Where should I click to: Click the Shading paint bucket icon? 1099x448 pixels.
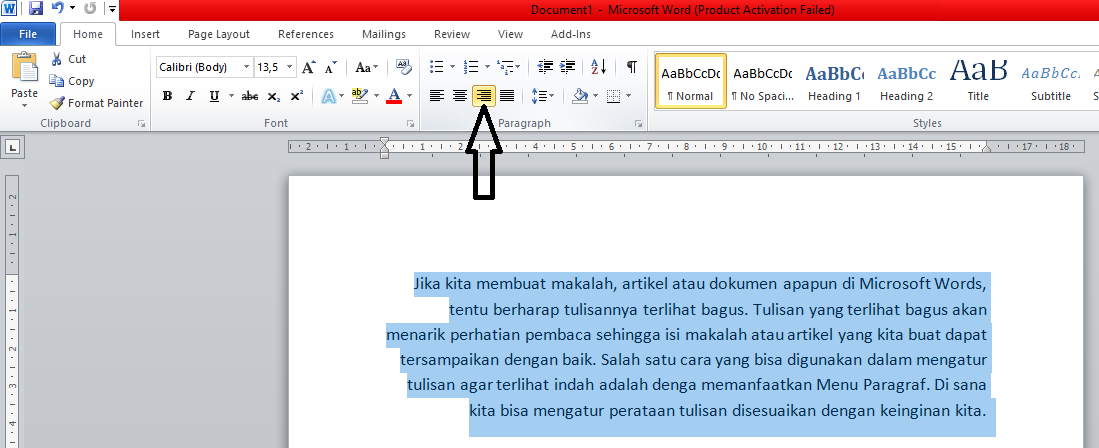pyautogui.click(x=580, y=96)
